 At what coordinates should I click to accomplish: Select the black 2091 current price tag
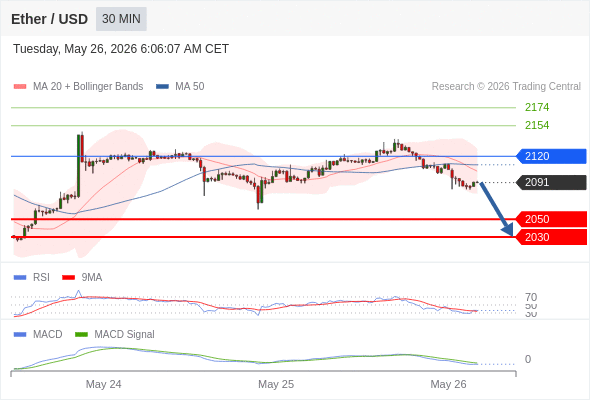(x=551, y=183)
